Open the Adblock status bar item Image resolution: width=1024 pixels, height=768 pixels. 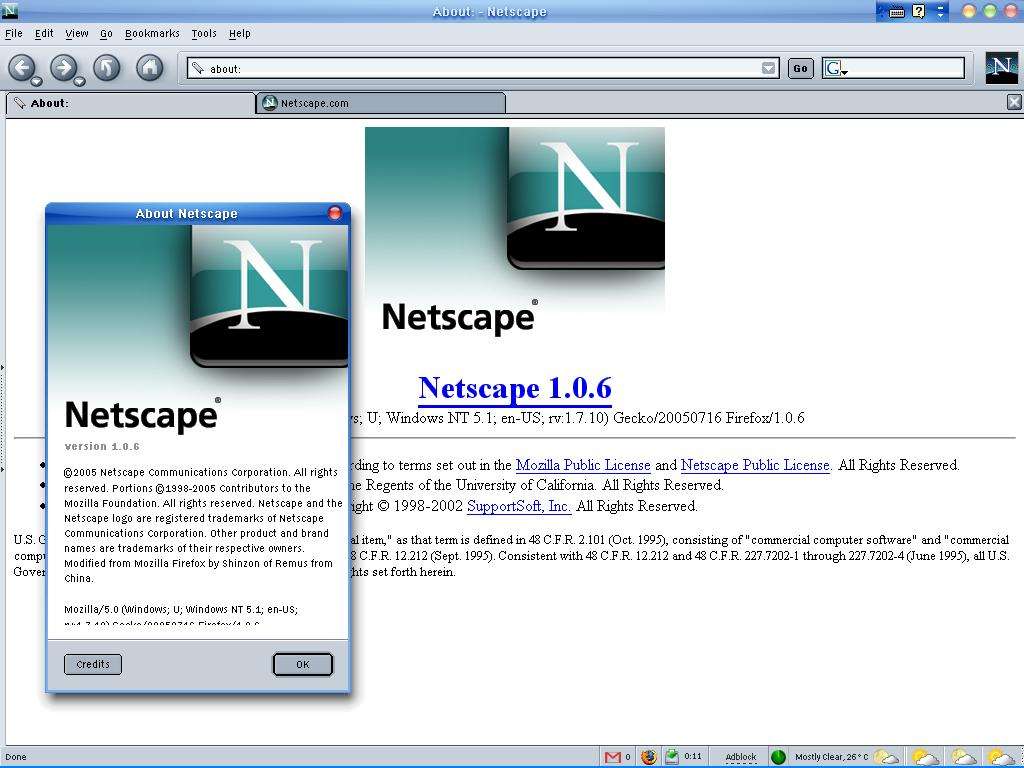741,757
